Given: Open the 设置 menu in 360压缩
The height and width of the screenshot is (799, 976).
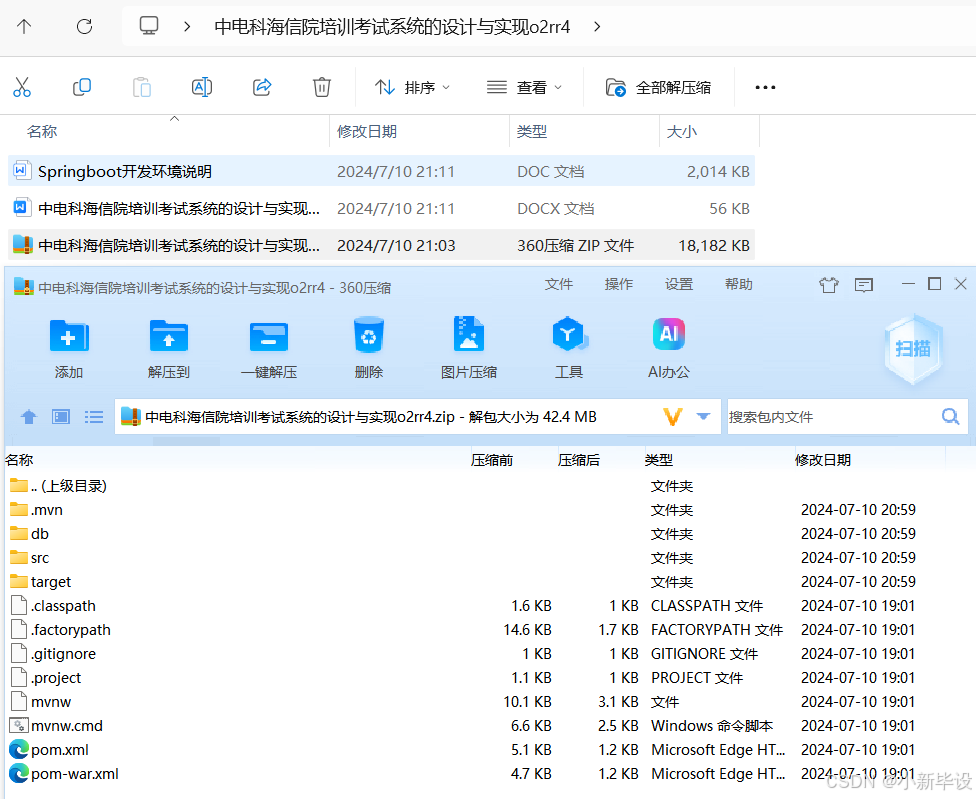Looking at the screenshot, I should [x=678, y=284].
